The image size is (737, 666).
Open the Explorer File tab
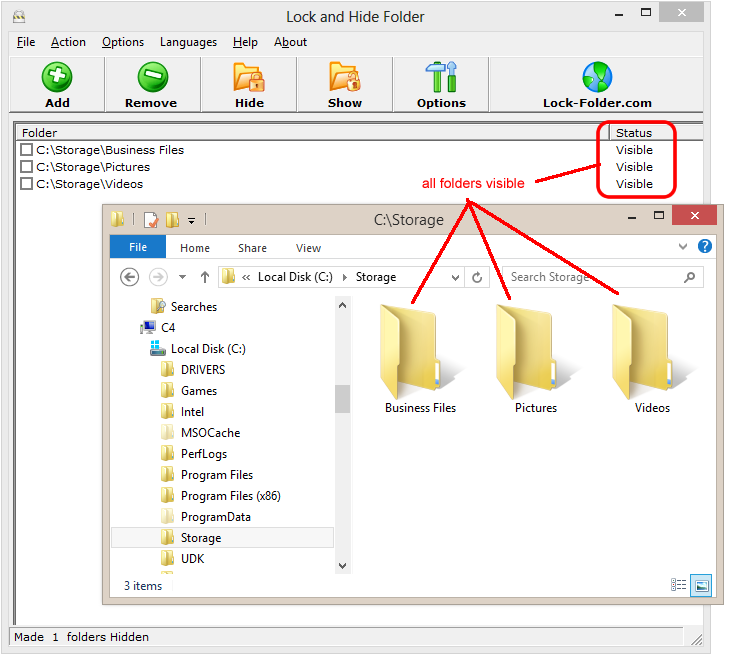coord(138,247)
